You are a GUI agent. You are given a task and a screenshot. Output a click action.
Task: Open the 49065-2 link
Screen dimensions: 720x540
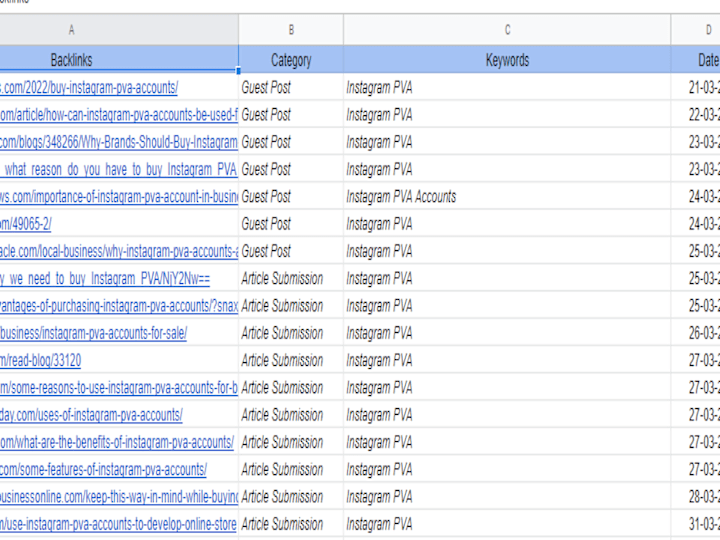tap(26, 224)
